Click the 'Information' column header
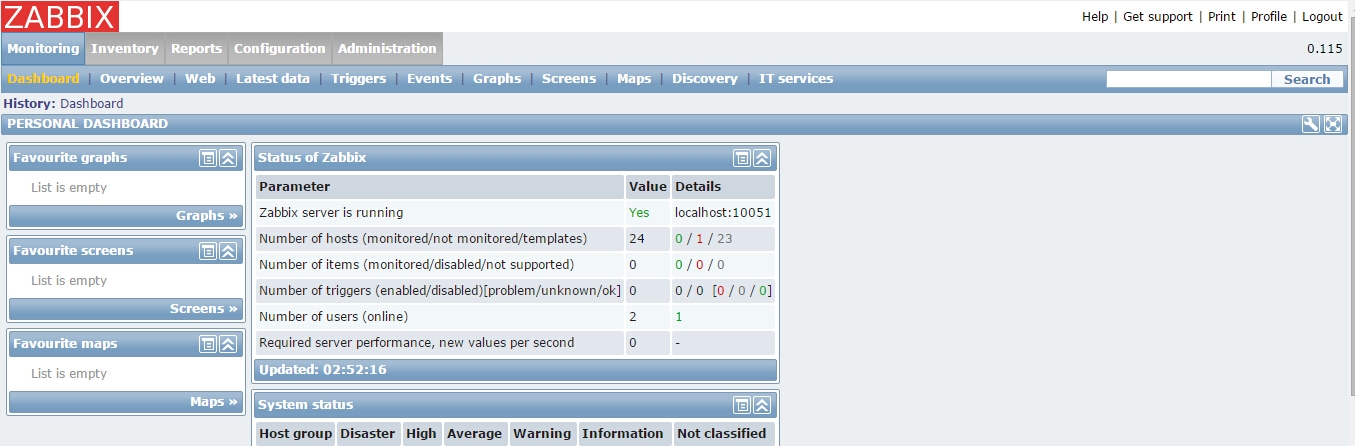The height and width of the screenshot is (446, 1355). pos(623,433)
